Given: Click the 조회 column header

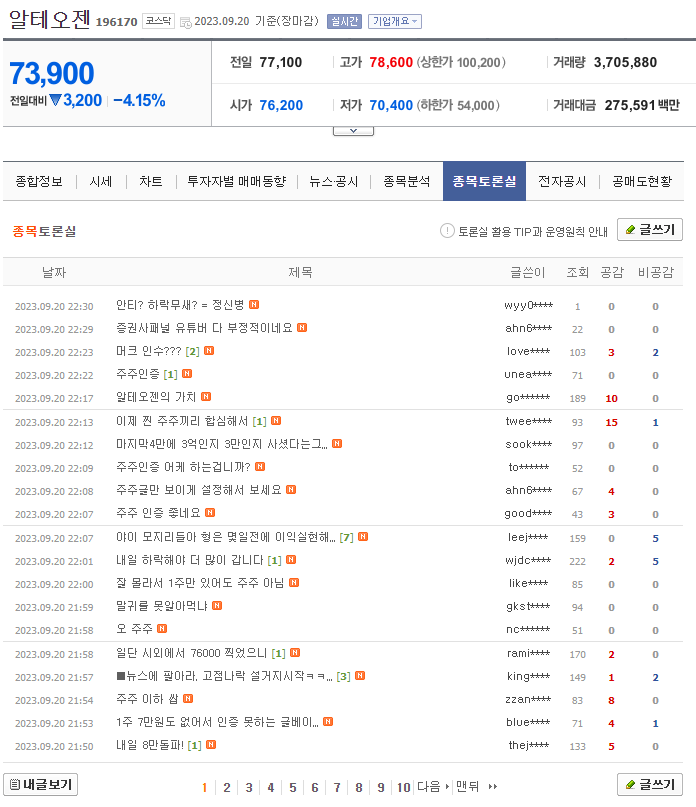Looking at the screenshot, I should click(578, 272).
